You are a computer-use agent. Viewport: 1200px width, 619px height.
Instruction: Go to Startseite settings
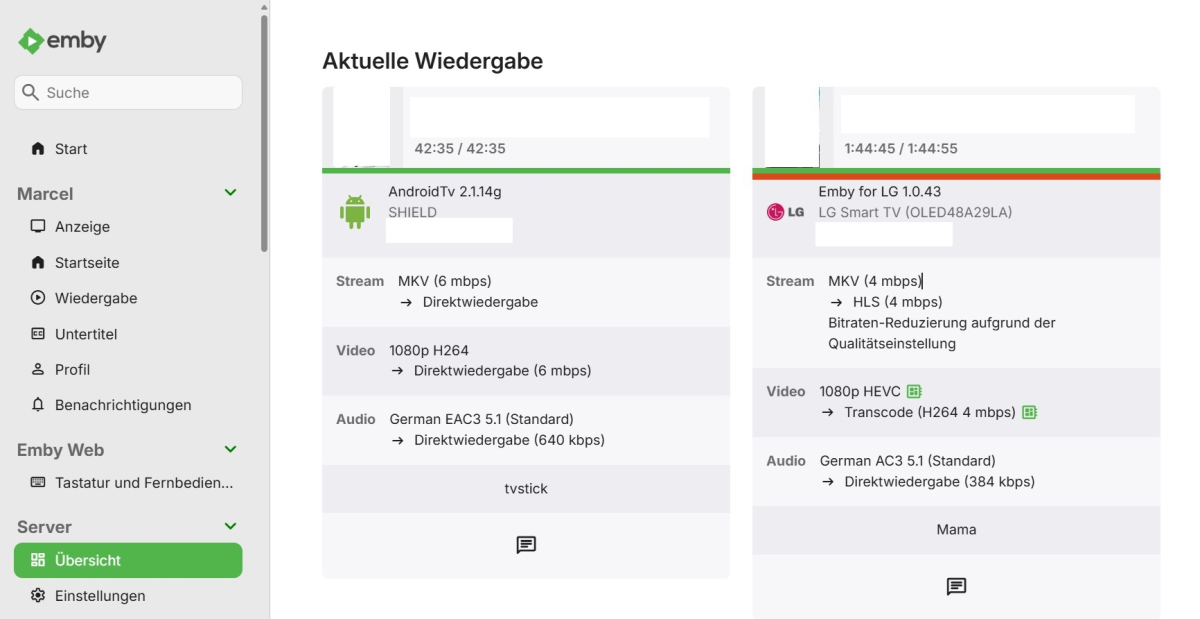86,263
